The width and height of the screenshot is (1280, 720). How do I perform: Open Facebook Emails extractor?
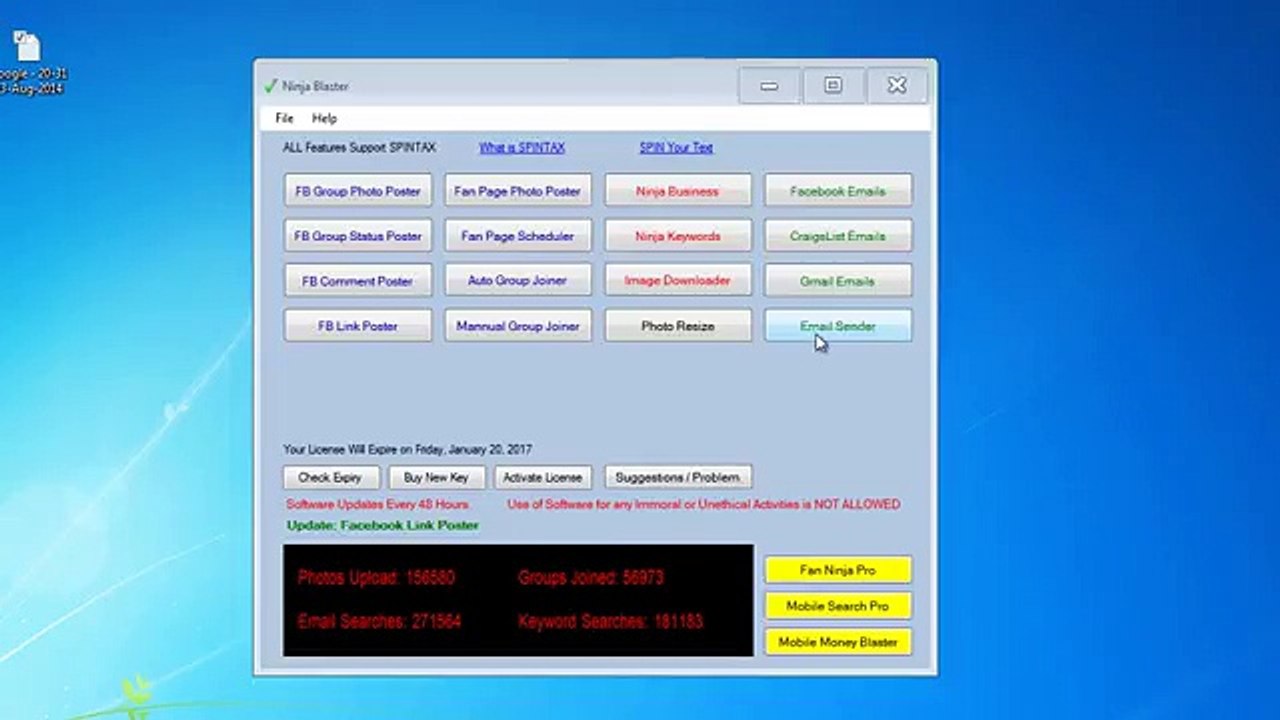[838, 191]
